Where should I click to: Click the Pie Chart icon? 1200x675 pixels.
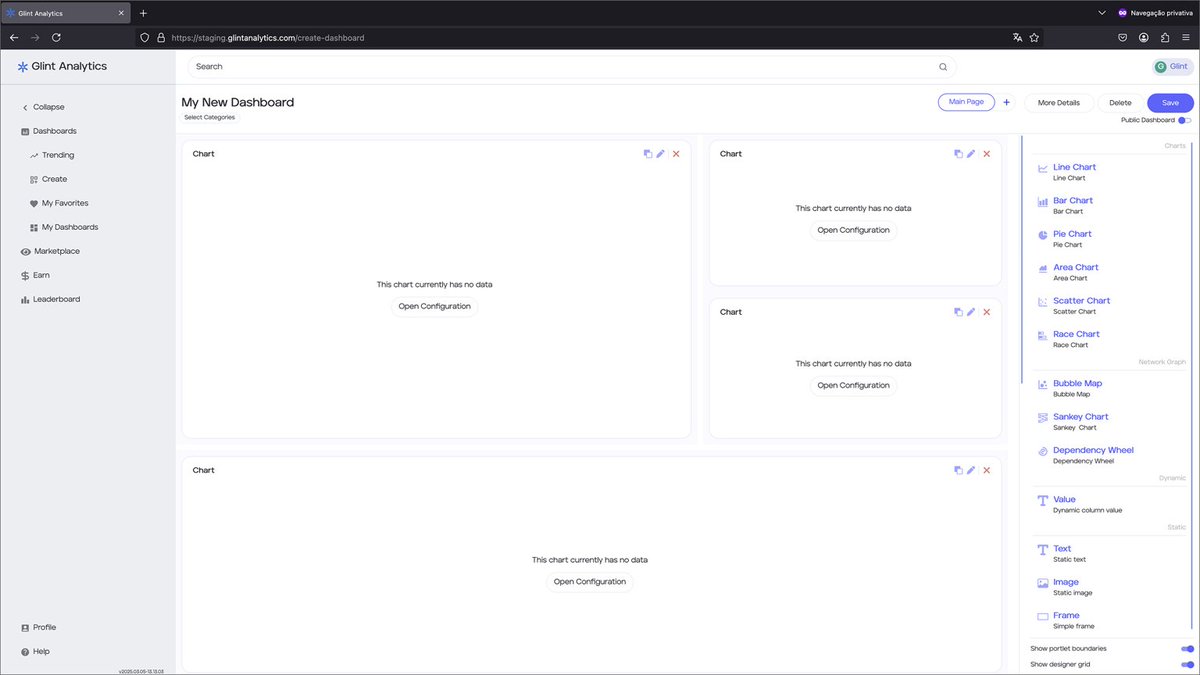(1043, 235)
